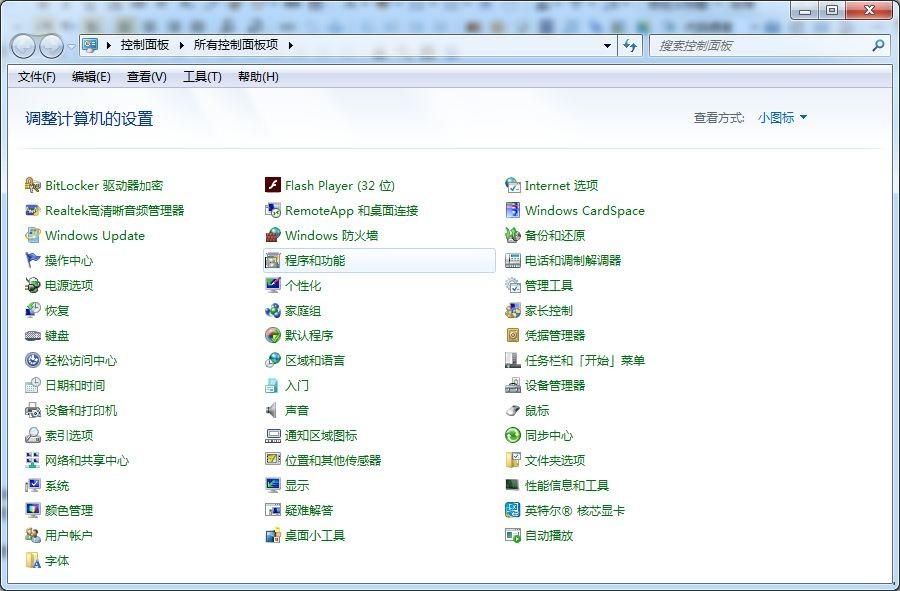900x591 pixels.
Task: Go forward with the Forward button
Action: click(52, 46)
